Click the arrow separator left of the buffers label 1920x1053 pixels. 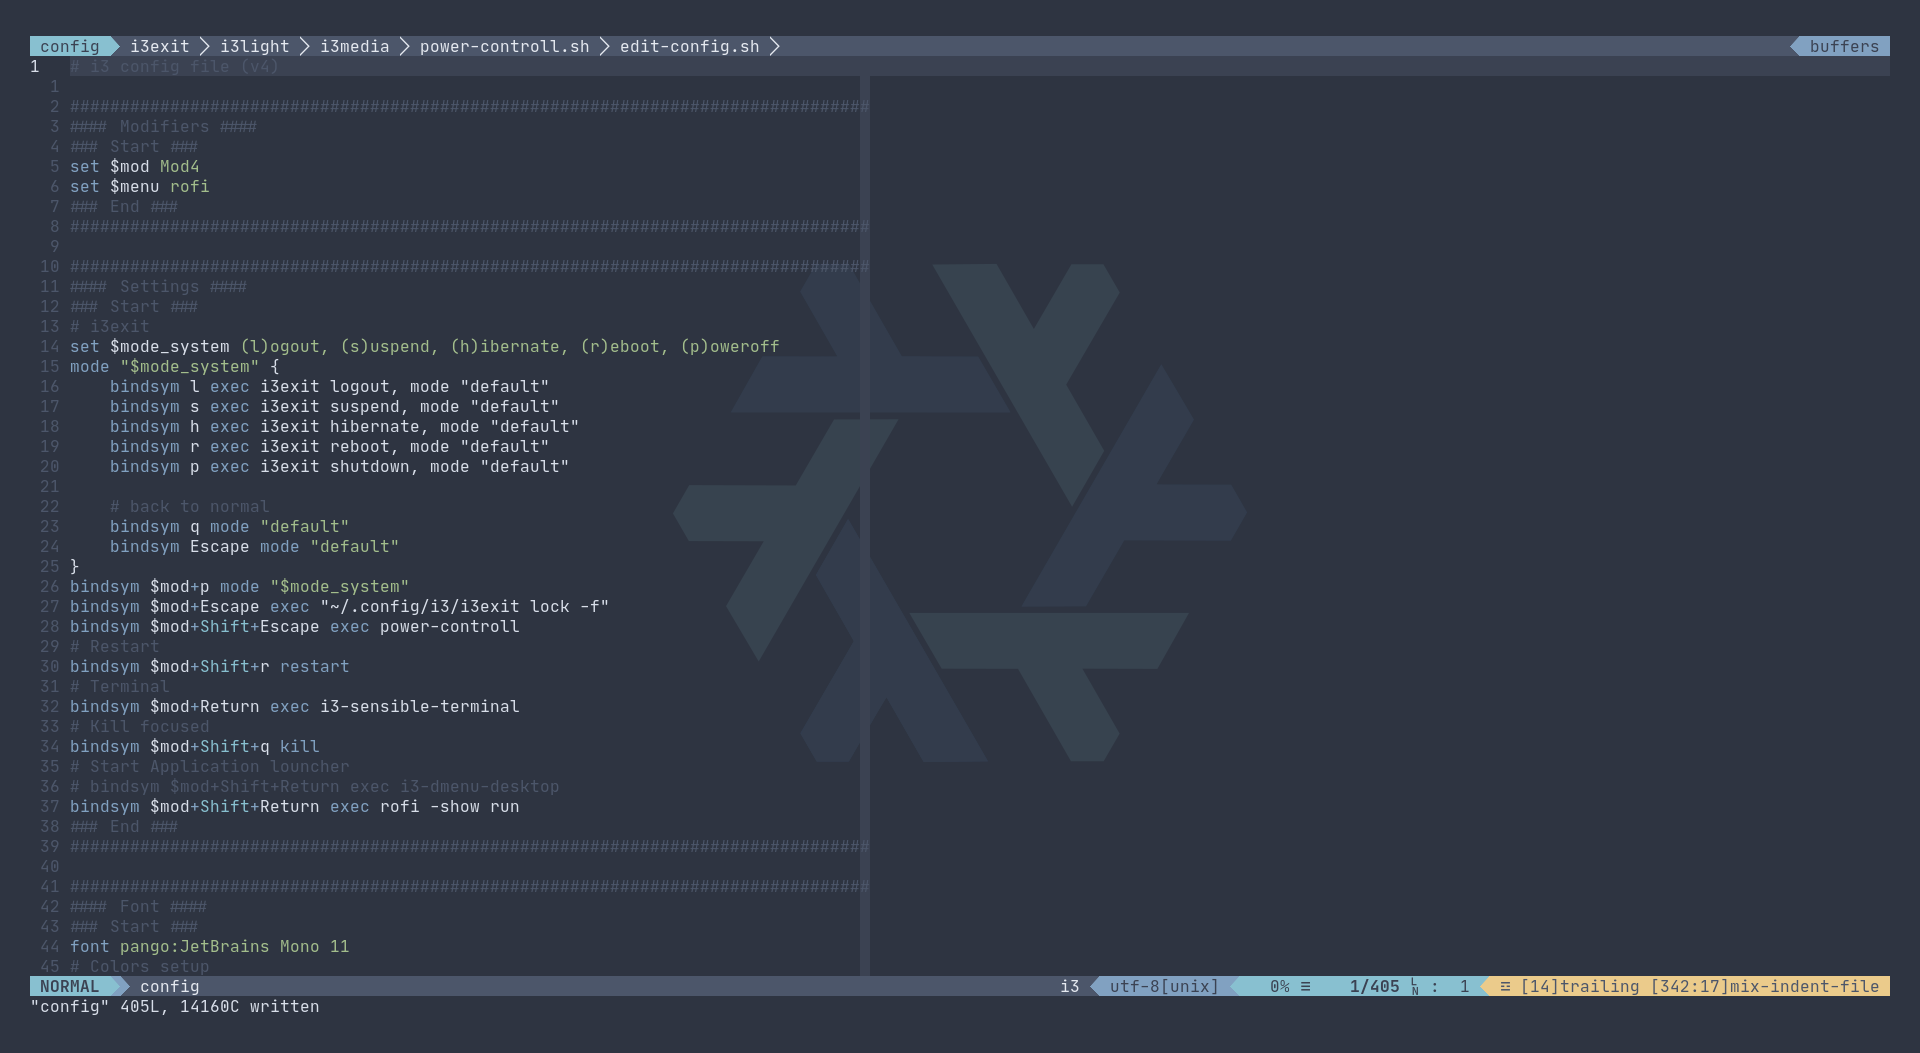tap(1793, 46)
